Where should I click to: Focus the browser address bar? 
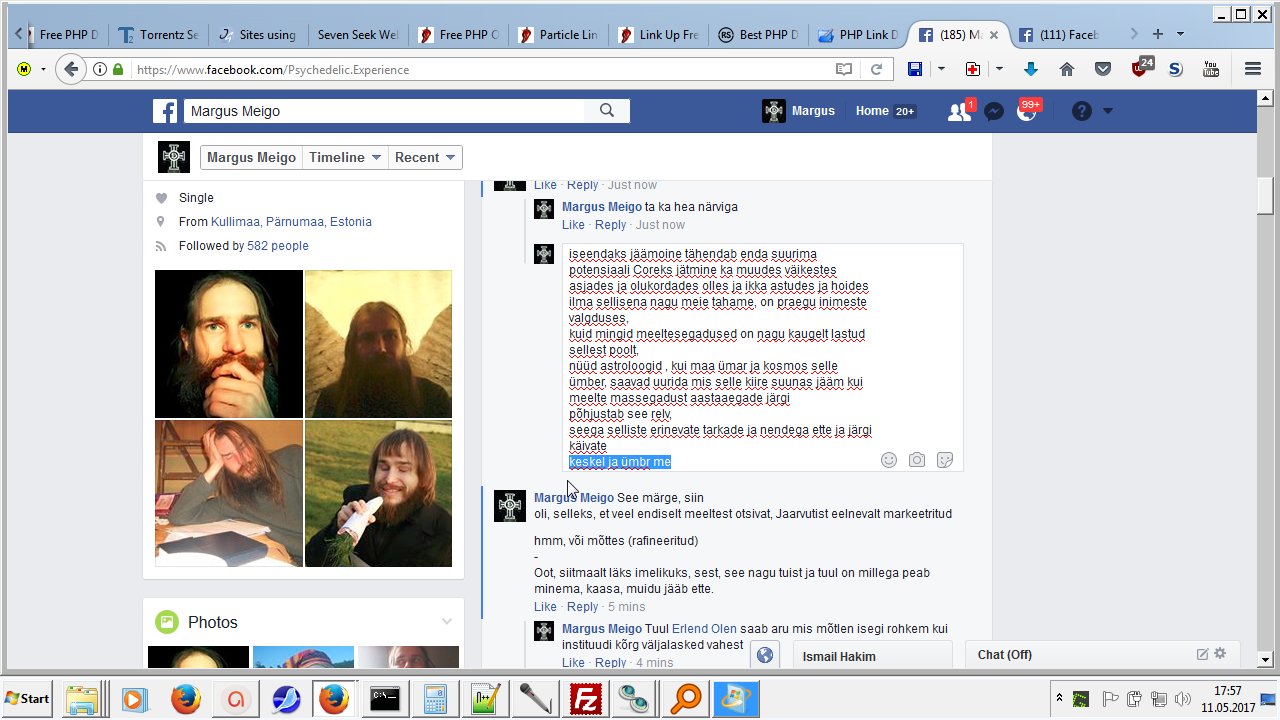[x=480, y=69]
